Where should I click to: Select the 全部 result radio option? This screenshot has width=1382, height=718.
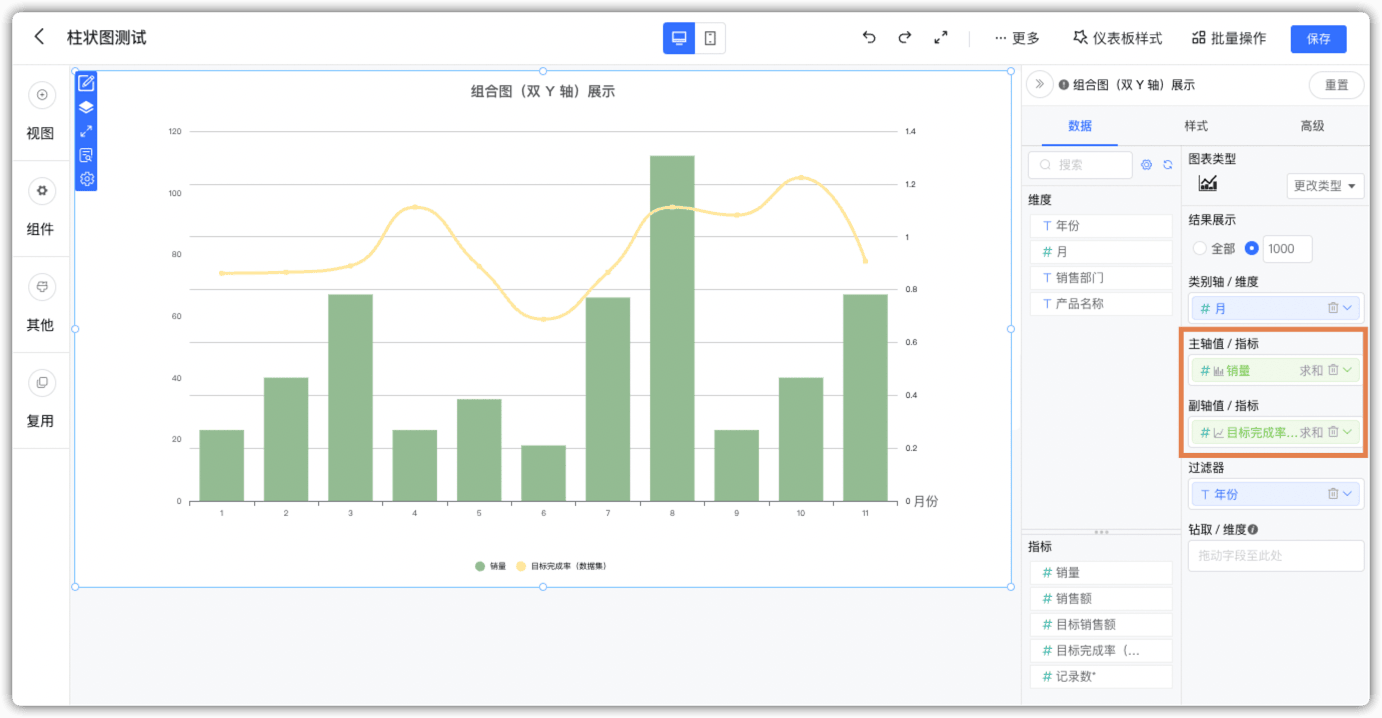coord(1200,248)
